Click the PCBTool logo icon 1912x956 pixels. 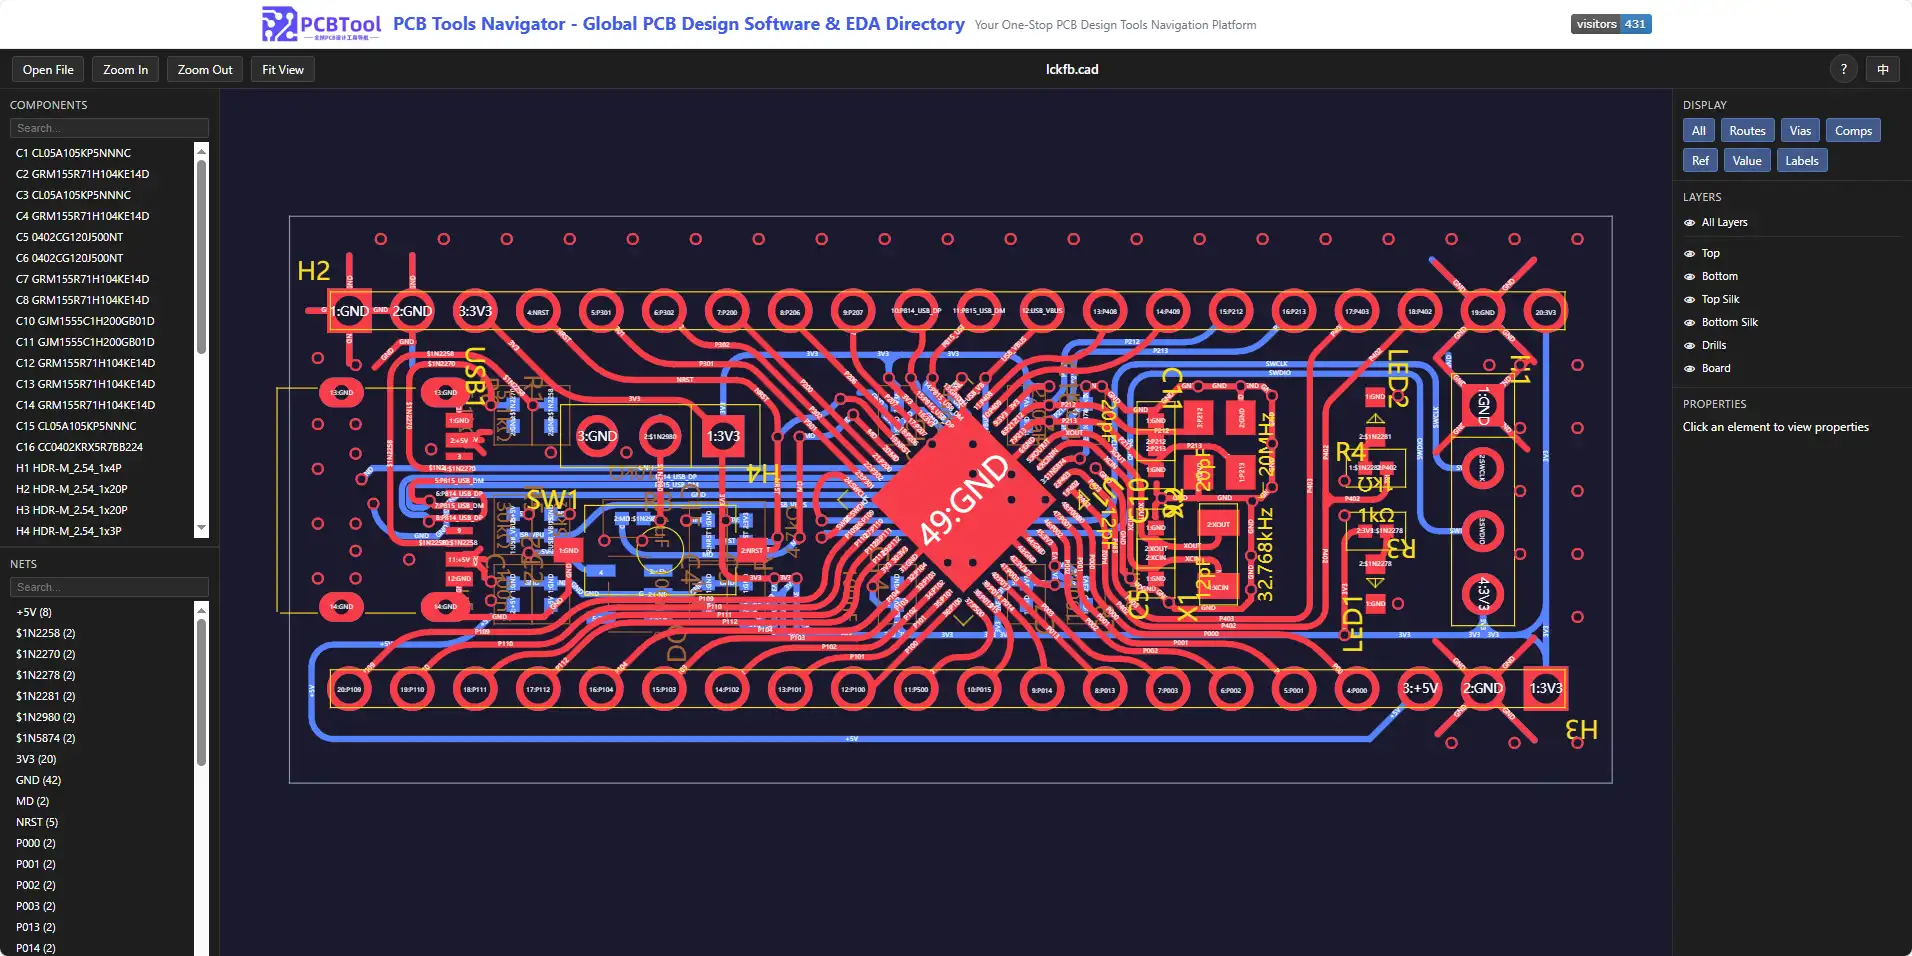pos(321,24)
